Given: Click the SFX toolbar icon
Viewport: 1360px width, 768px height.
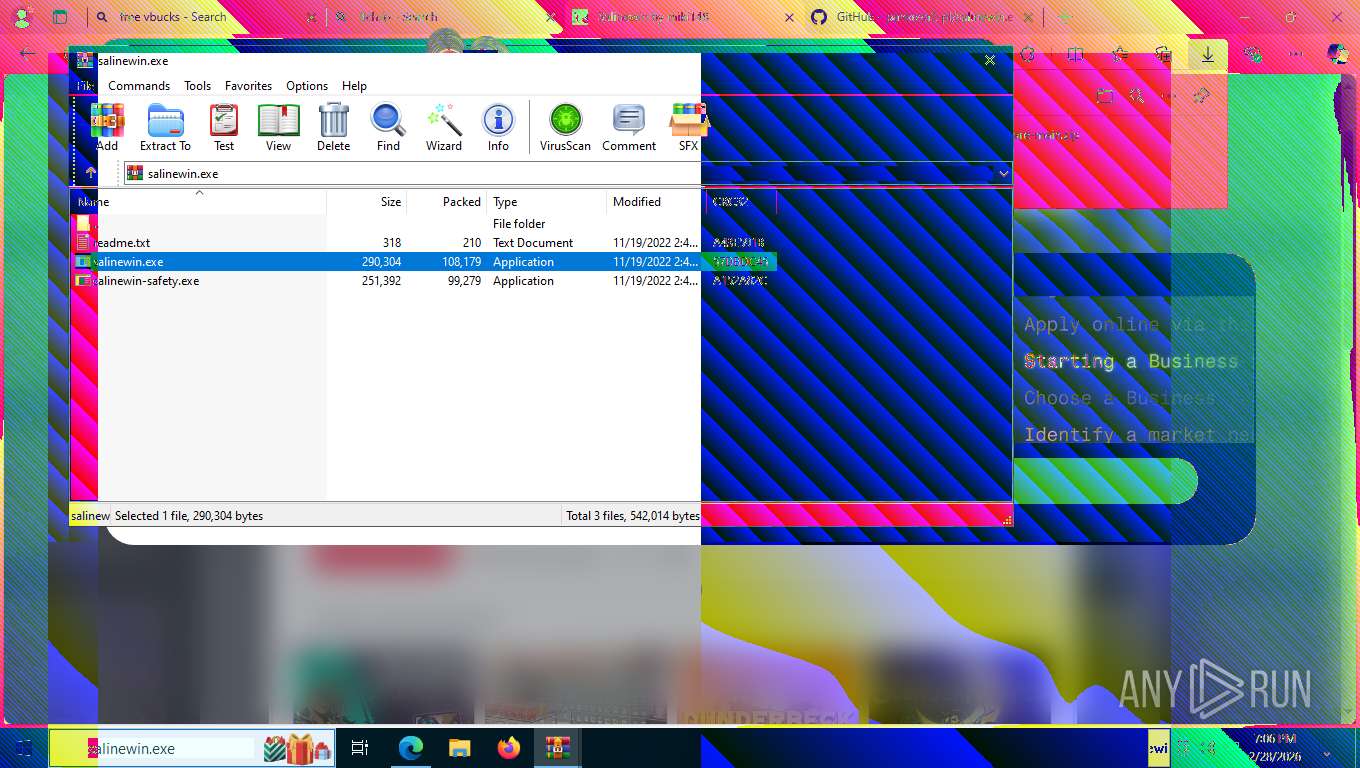Looking at the screenshot, I should click(688, 127).
